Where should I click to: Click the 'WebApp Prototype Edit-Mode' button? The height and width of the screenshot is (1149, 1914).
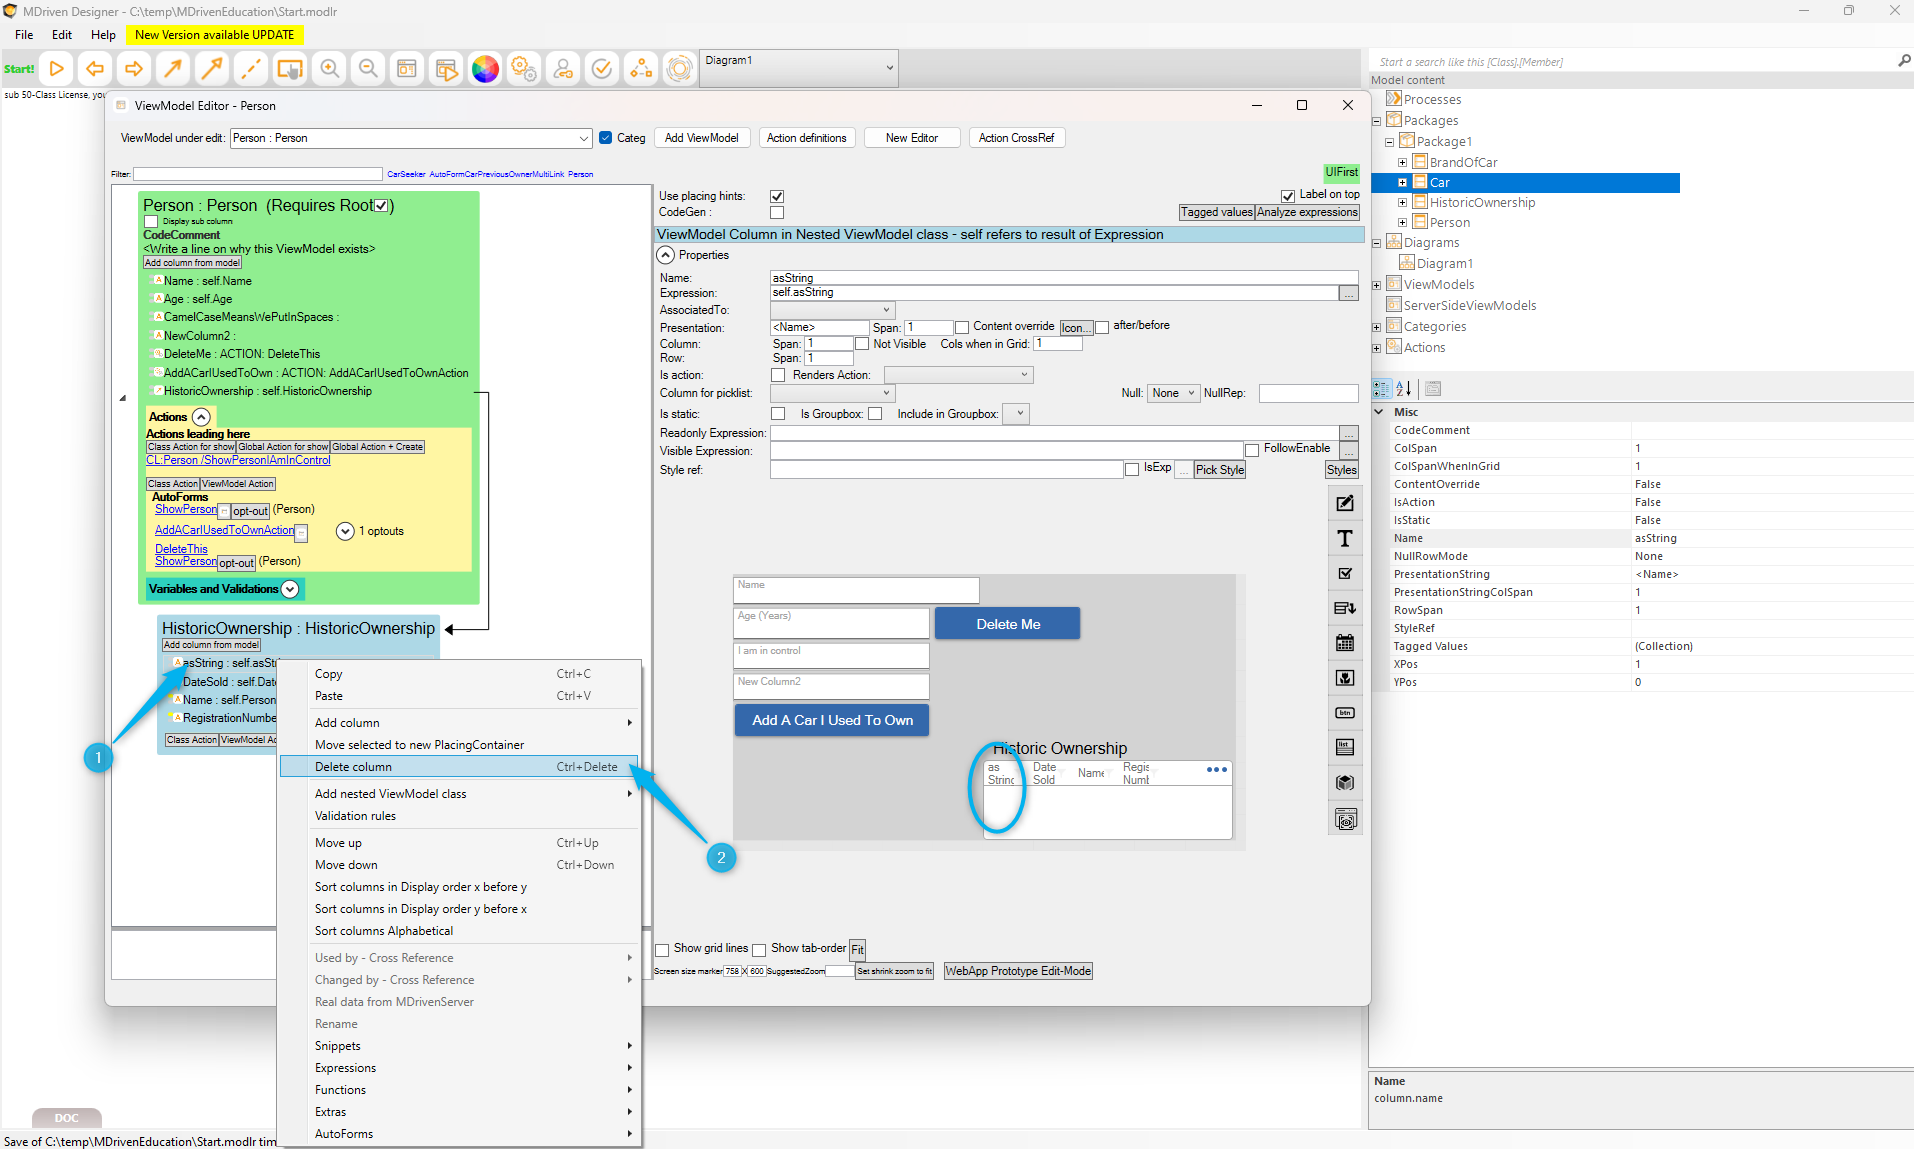point(1018,971)
